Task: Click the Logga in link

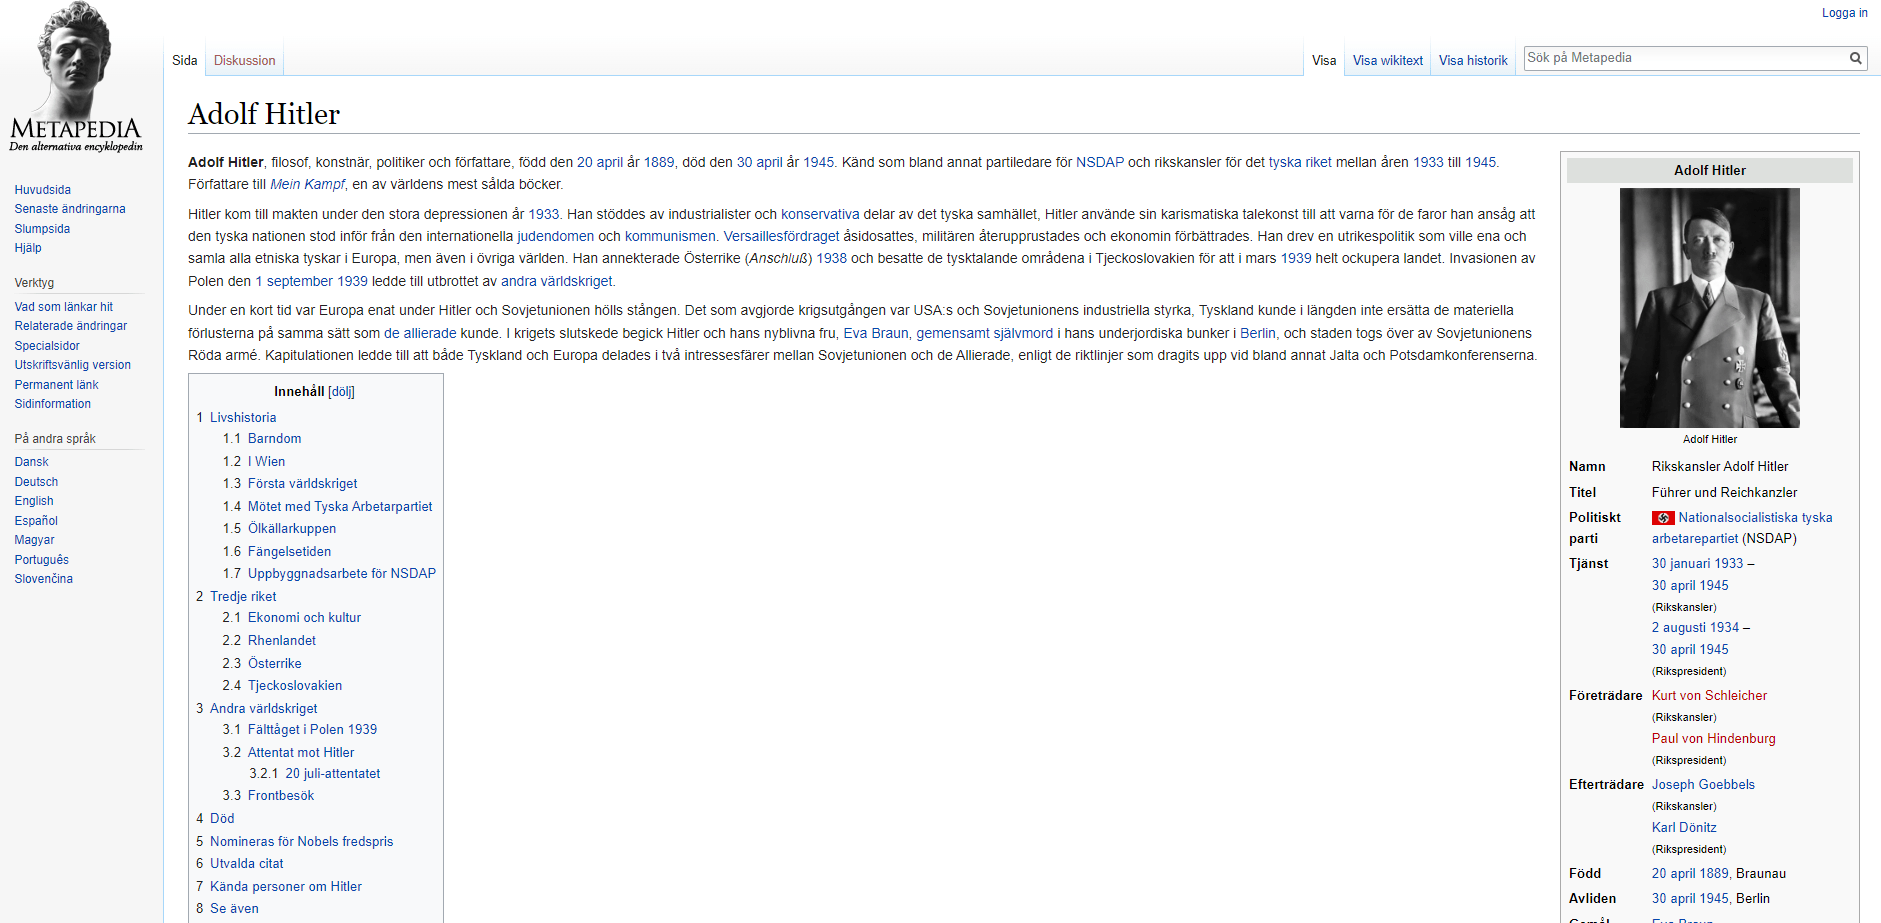Action: pos(1844,13)
